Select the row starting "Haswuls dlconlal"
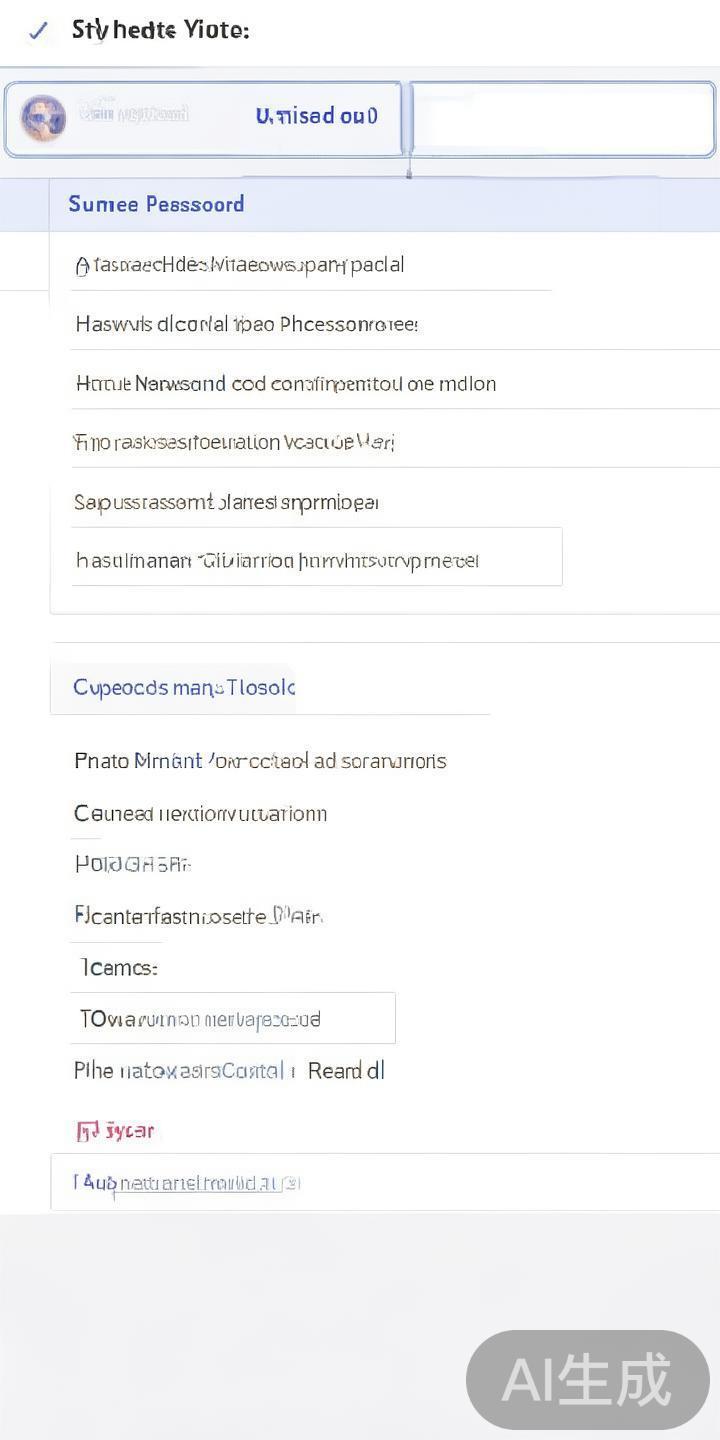The height and width of the screenshot is (1440, 720). coord(247,324)
